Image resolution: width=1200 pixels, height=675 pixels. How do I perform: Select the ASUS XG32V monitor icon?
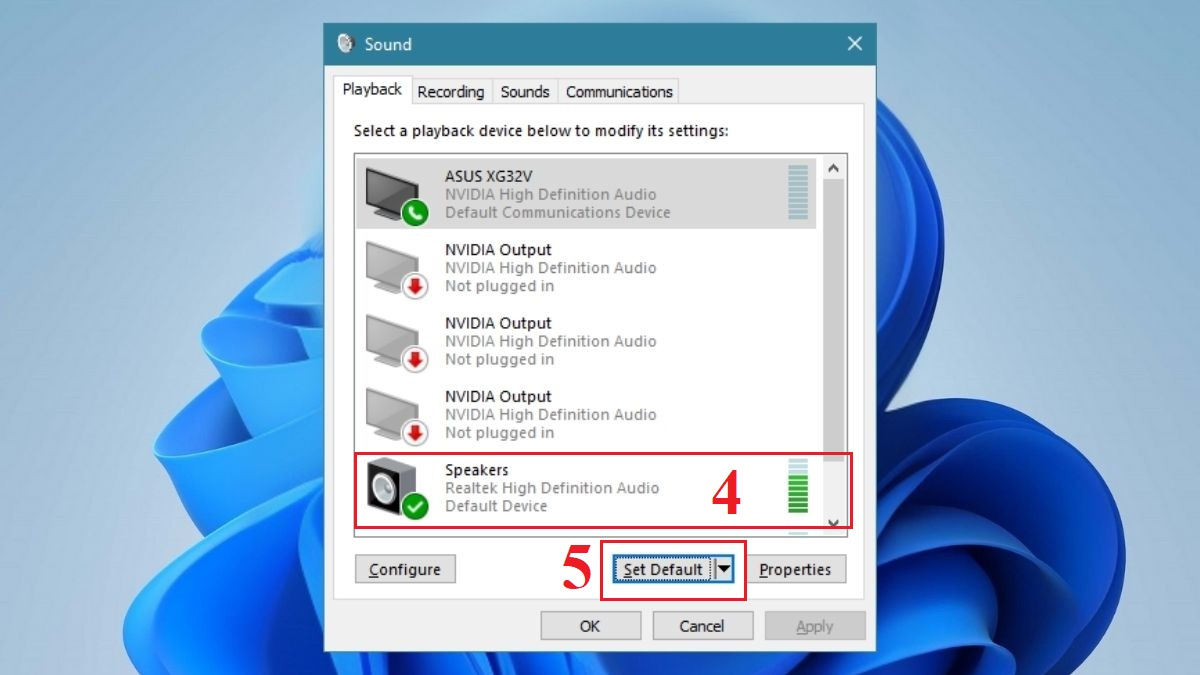coord(397,194)
